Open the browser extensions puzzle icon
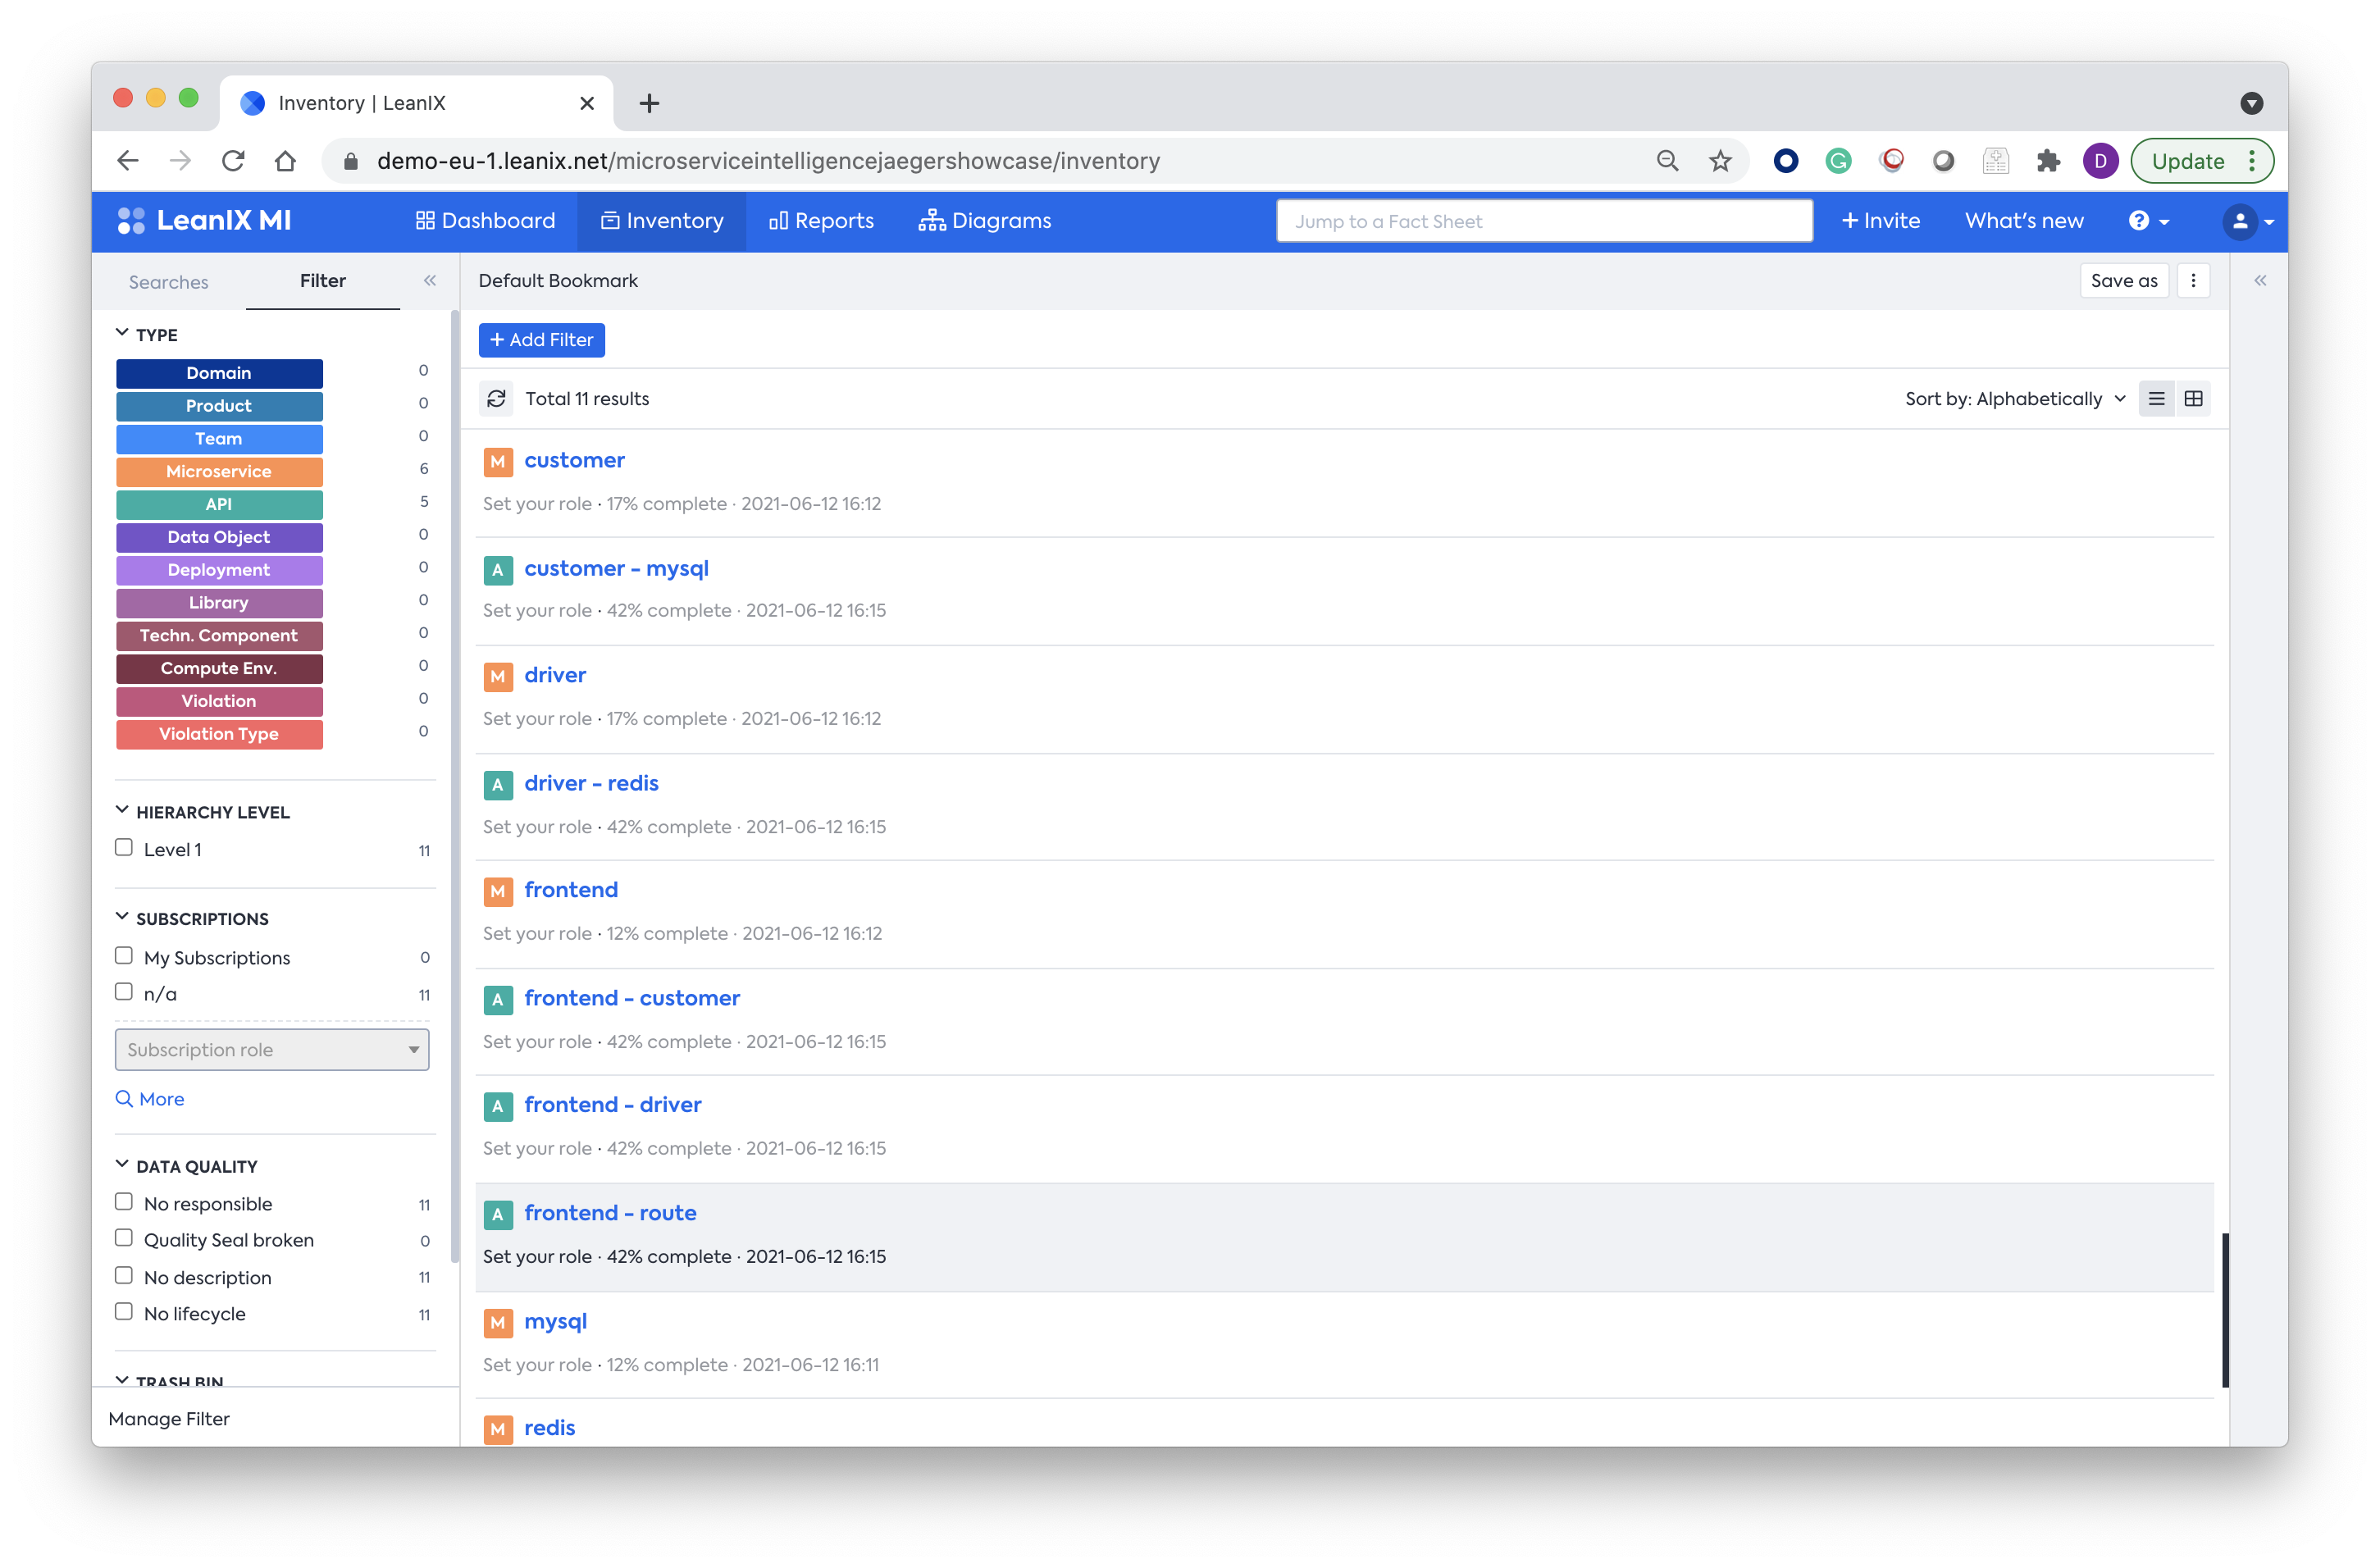The height and width of the screenshot is (1568, 2380). coord(2048,161)
